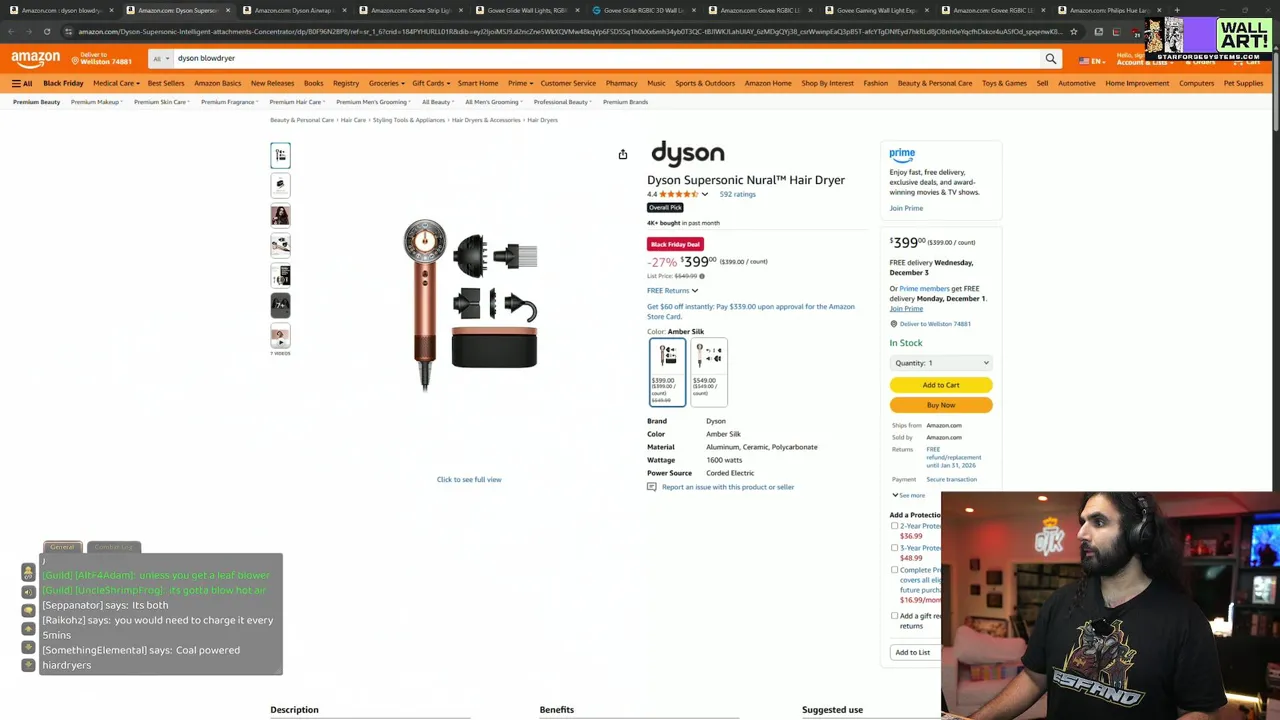Reload the page with browser refresh icon
1280x720 pixels.
pyautogui.click(x=47, y=31)
